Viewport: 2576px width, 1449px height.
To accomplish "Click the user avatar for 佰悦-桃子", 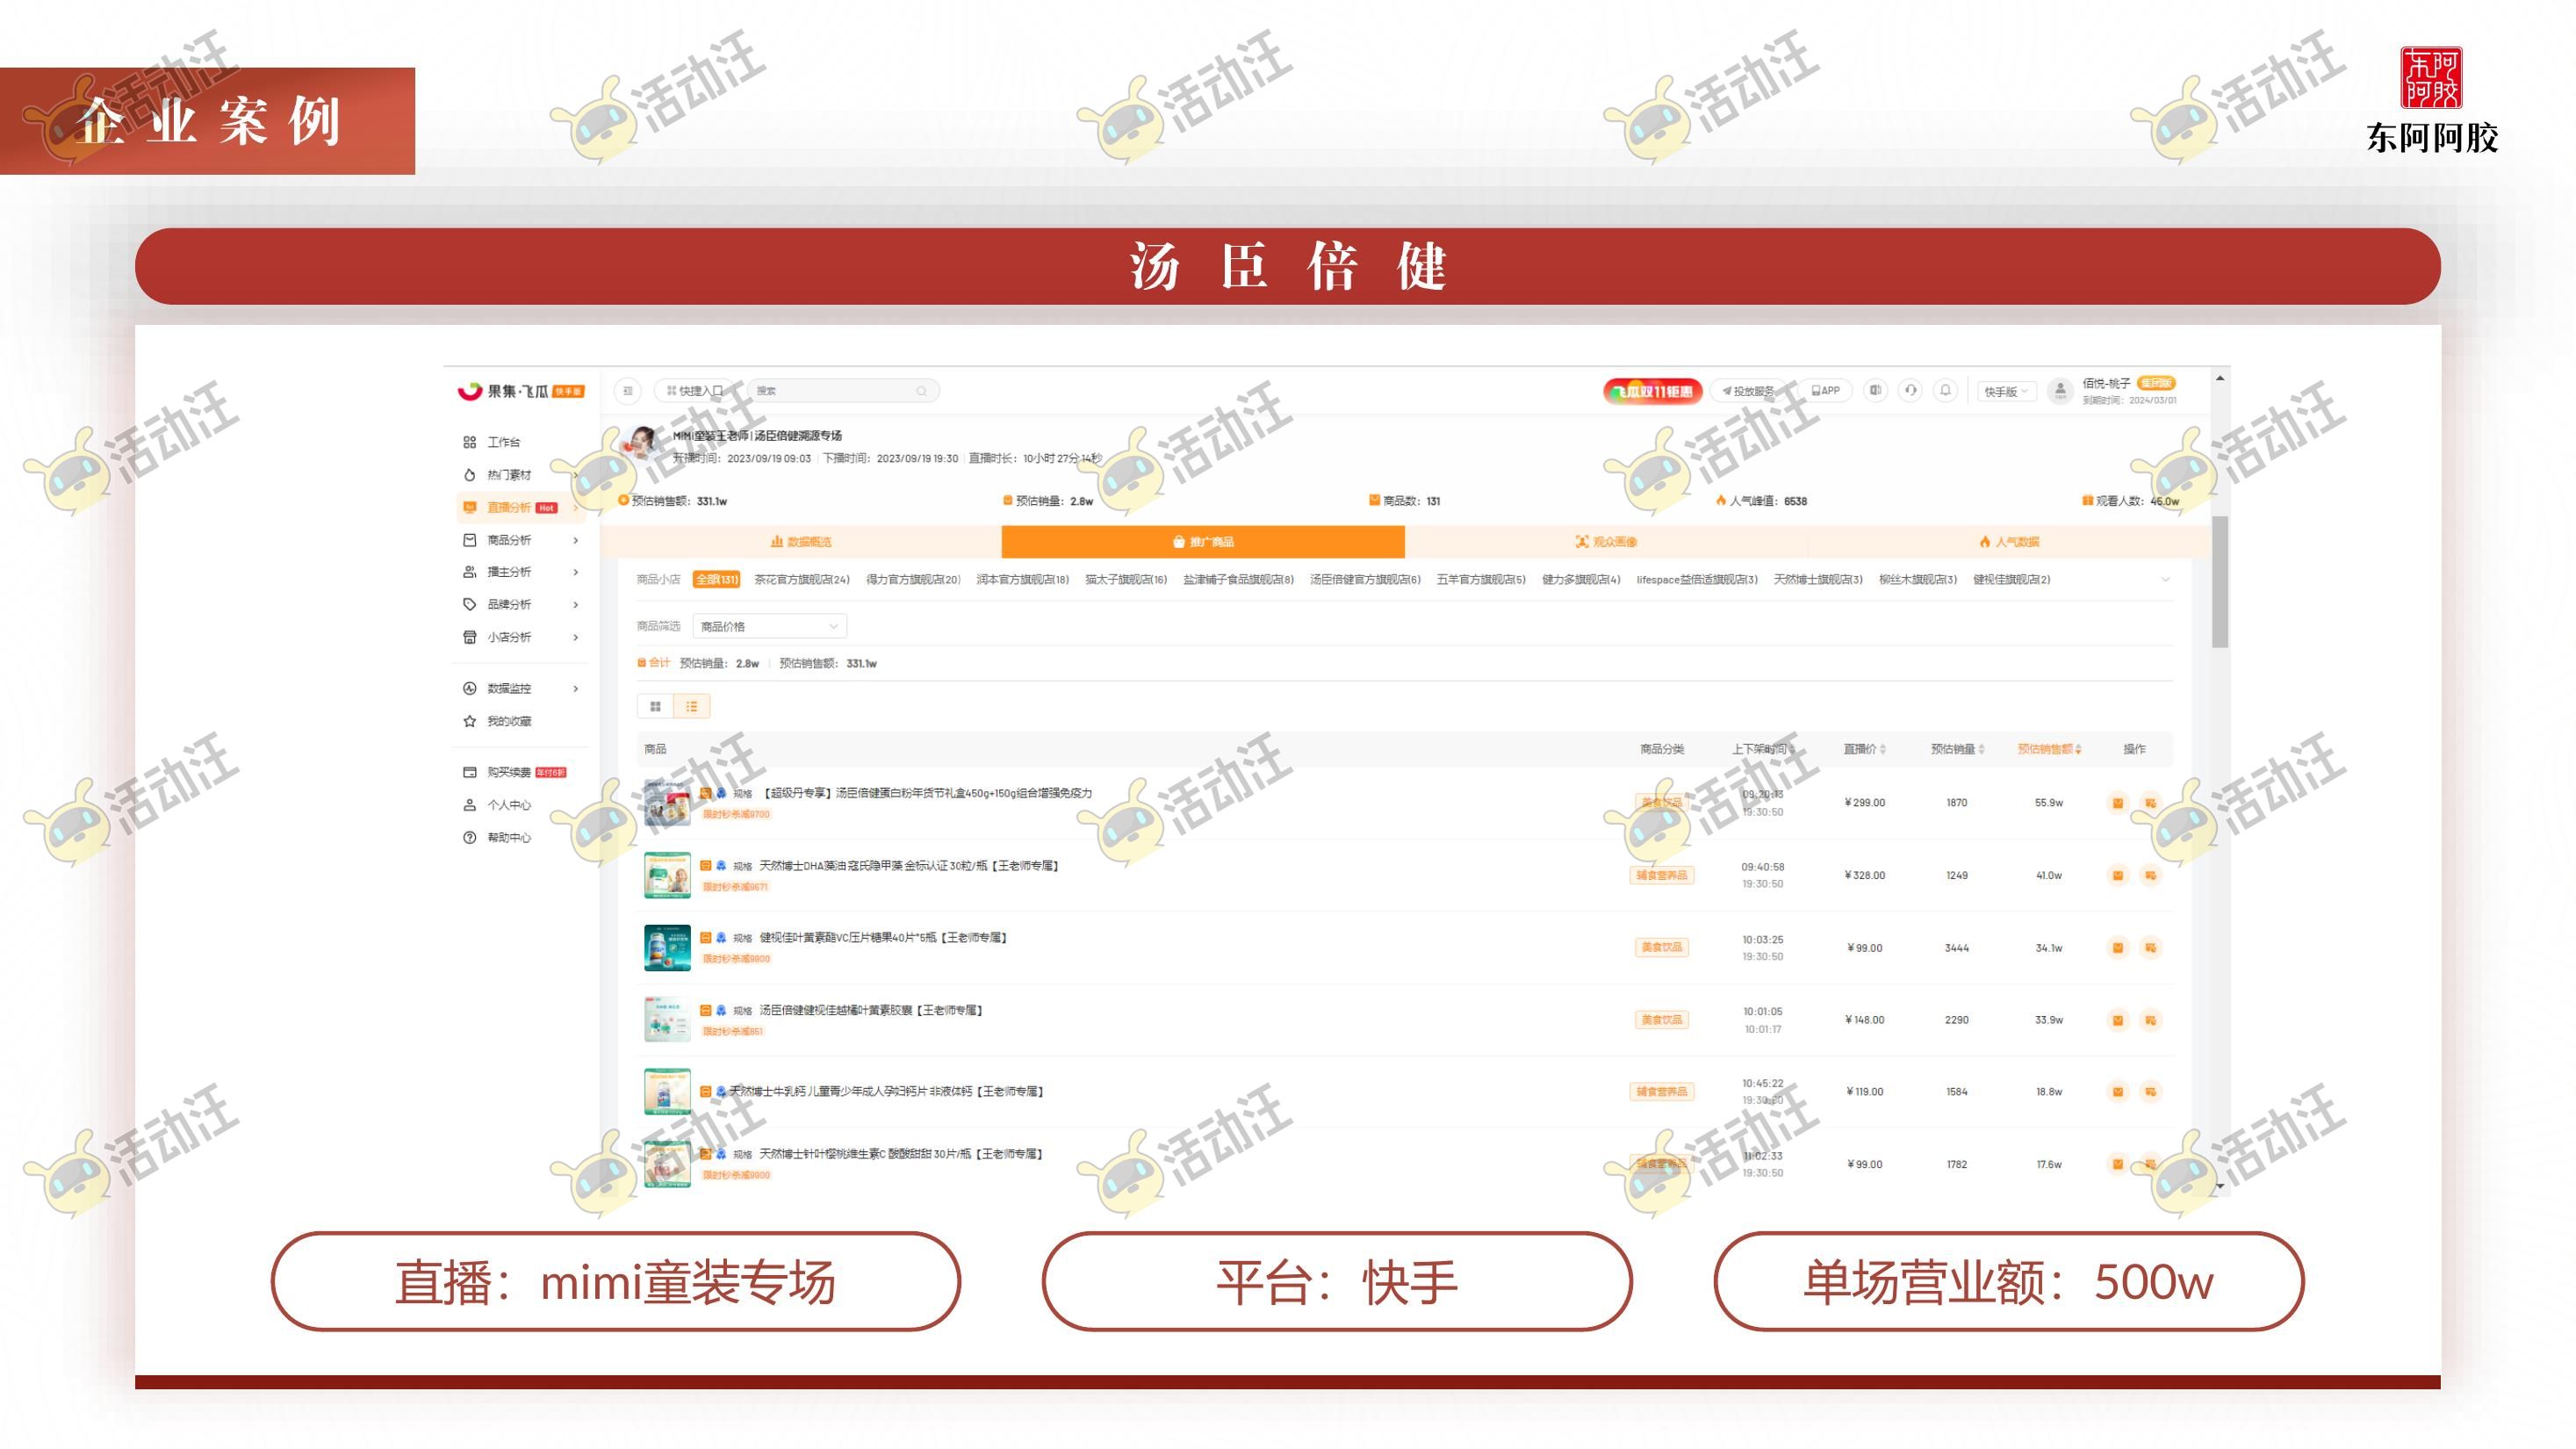I will (2059, 391).
